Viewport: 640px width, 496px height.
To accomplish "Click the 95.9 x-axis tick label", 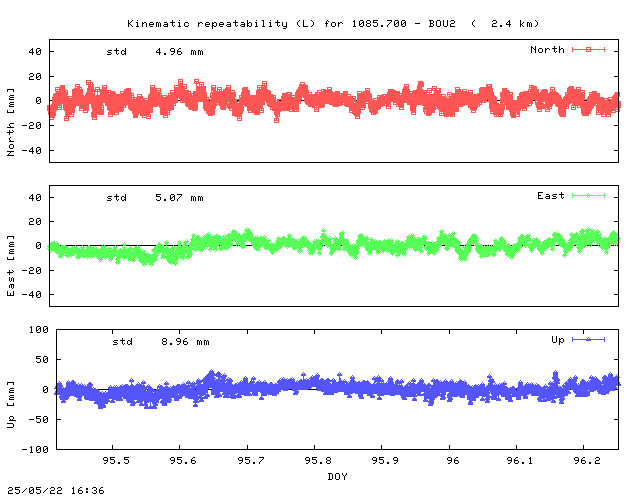I will coord(385,460).
